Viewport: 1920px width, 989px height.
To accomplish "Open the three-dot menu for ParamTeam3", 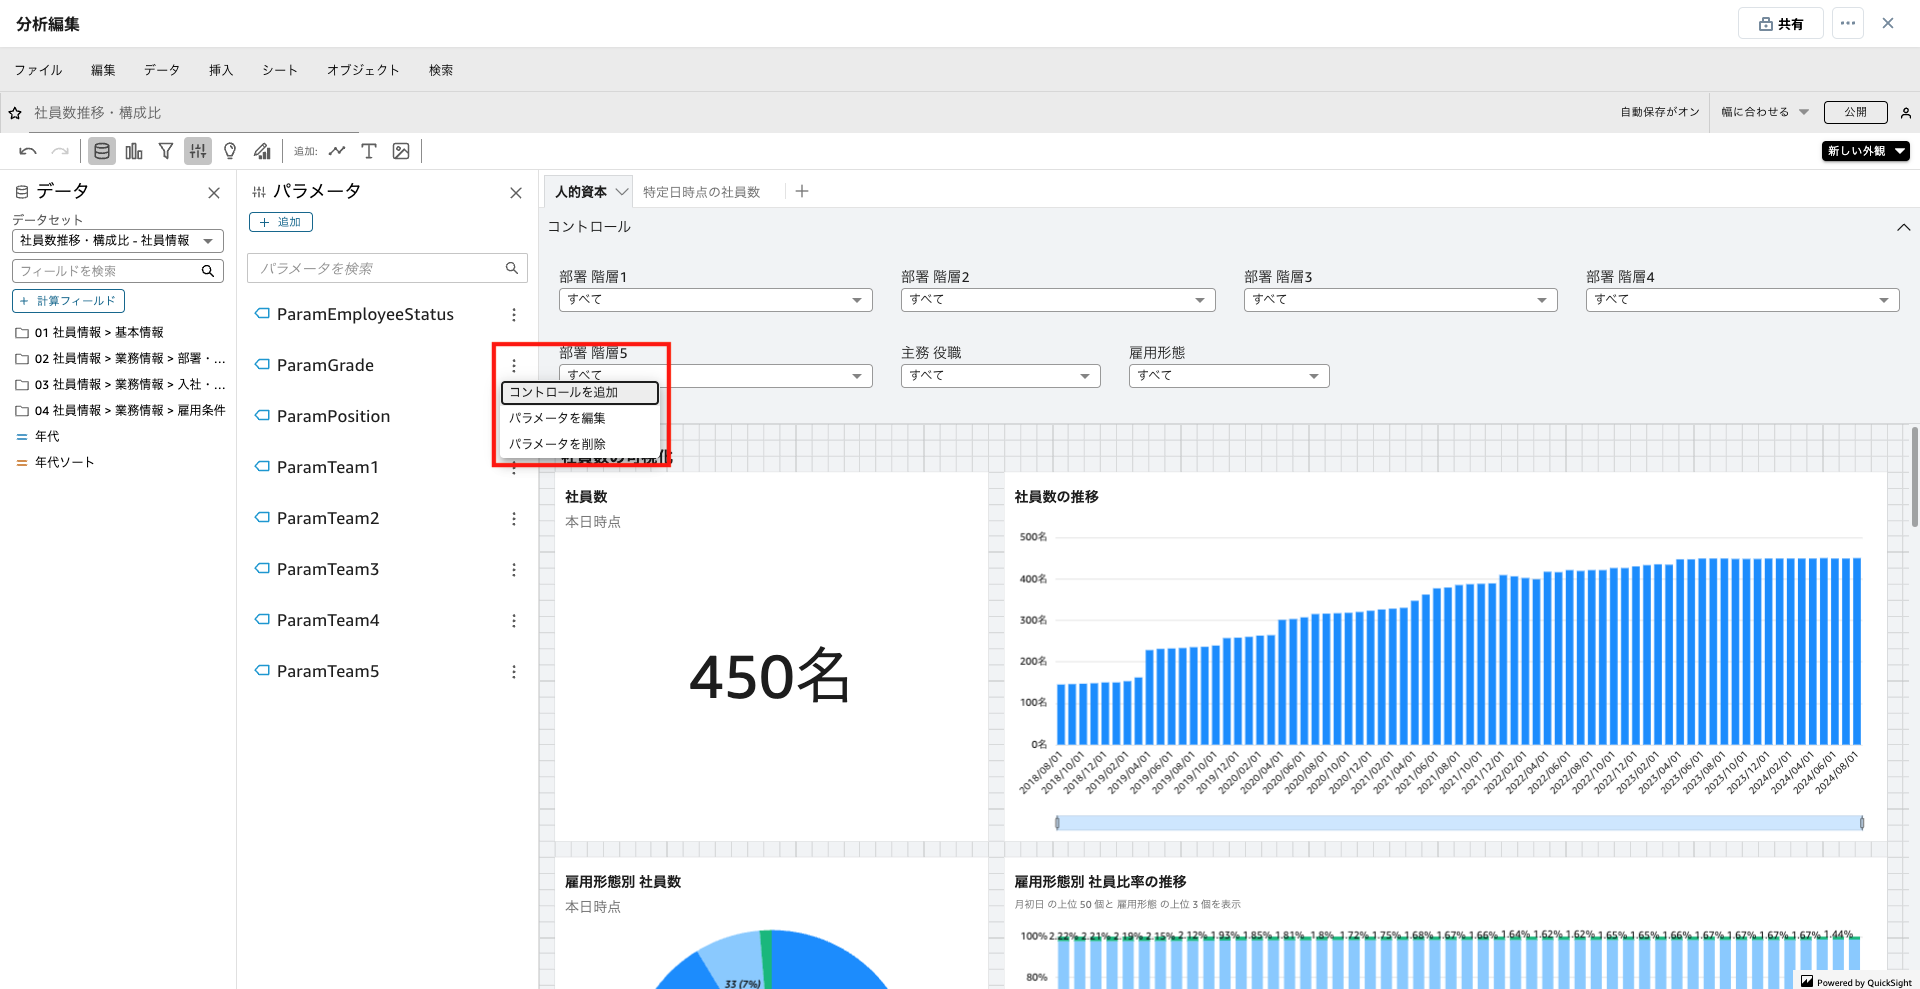I will 514,570.
